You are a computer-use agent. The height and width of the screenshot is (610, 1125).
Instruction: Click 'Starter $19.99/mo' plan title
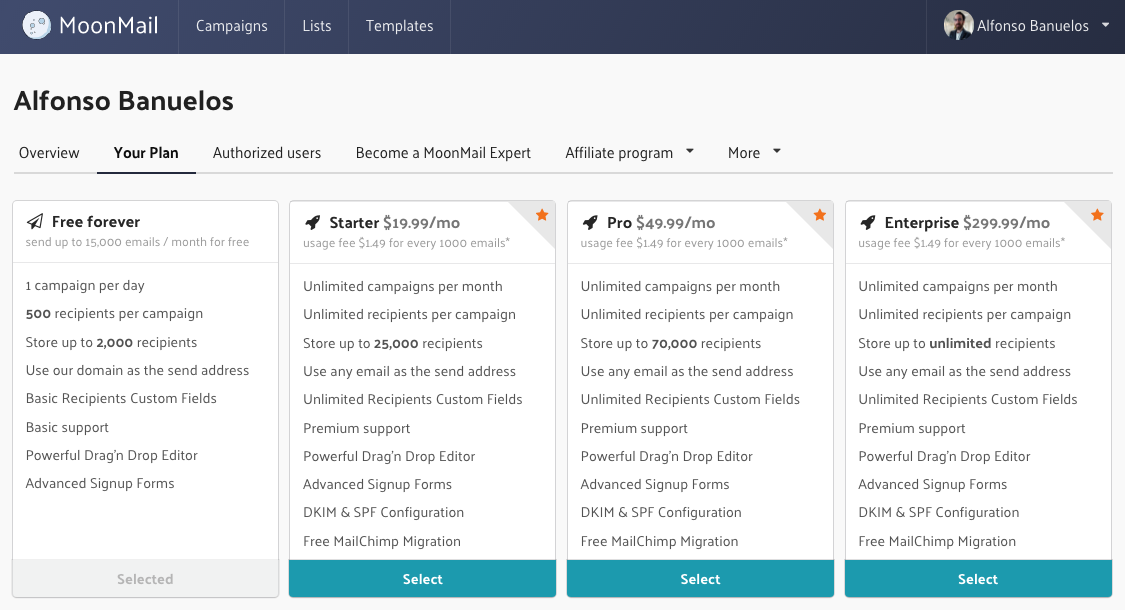pos(394,222)
